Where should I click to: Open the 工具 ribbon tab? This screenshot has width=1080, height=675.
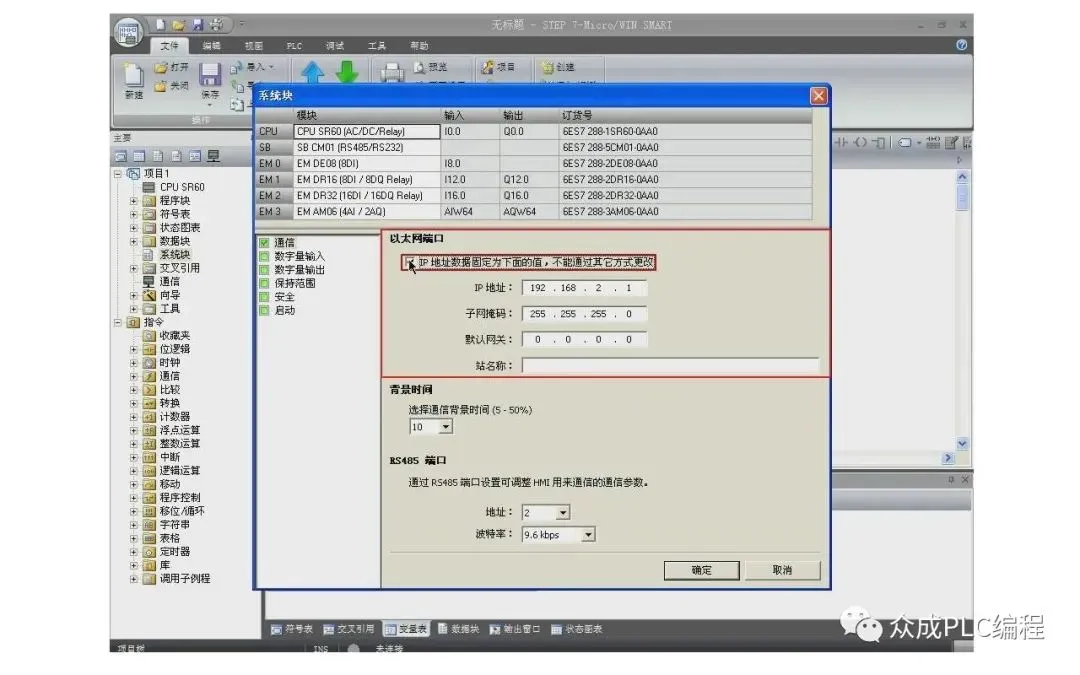click(377, 45)
